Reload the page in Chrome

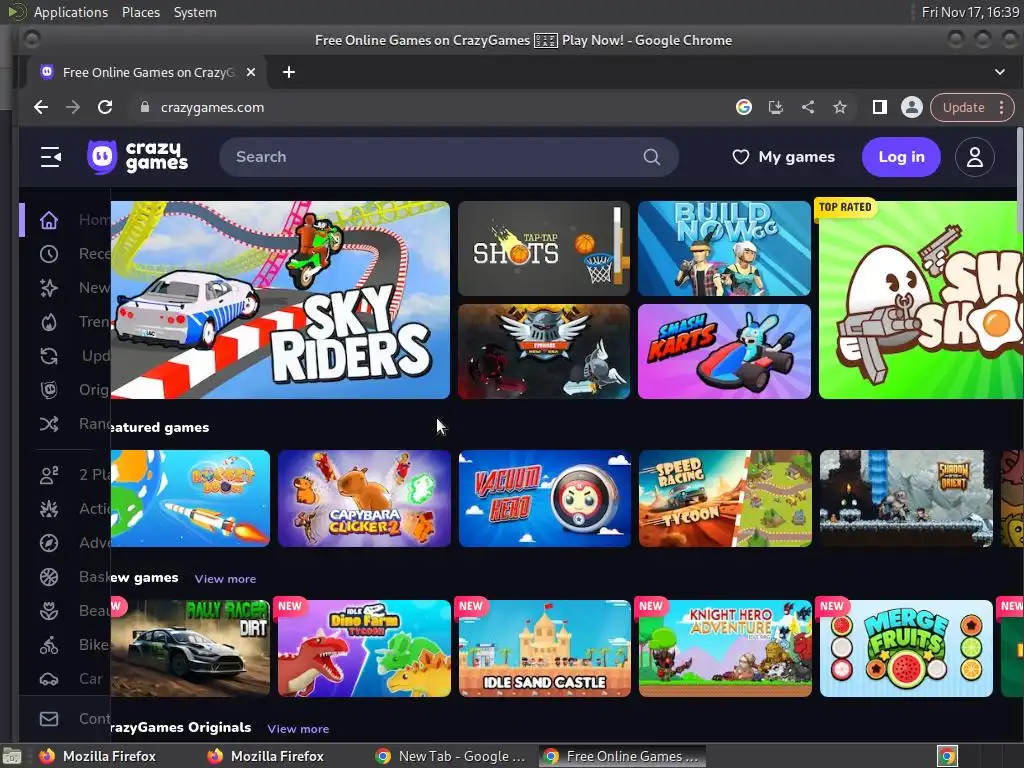click(105, 107)
